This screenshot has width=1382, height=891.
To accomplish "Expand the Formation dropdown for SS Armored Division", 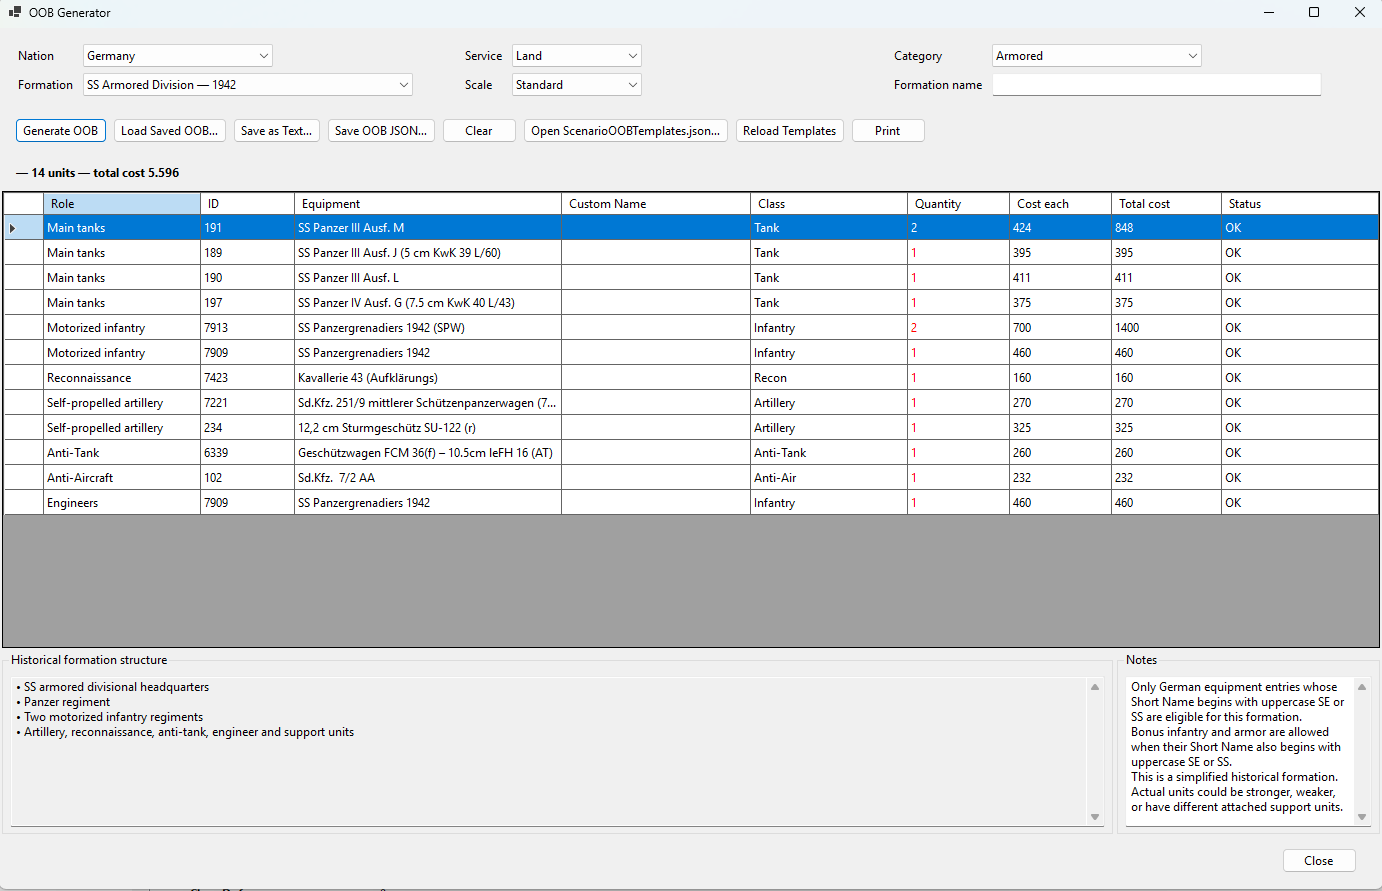I will [248, 85].
